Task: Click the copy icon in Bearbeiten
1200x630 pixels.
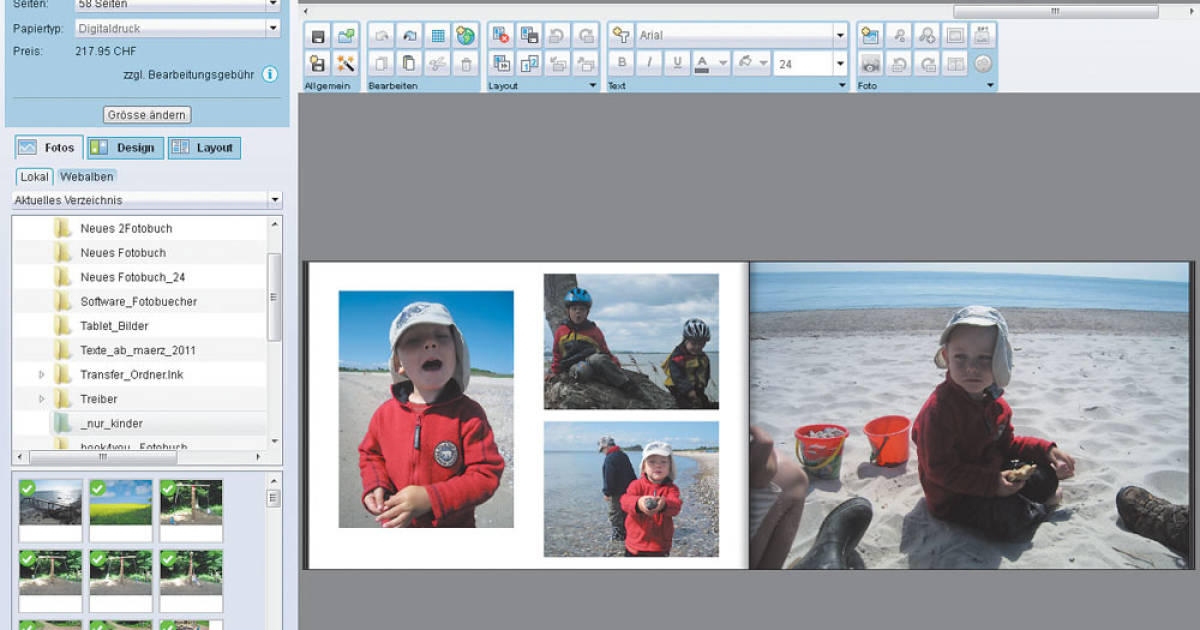Action: click(x=381, y=64)
